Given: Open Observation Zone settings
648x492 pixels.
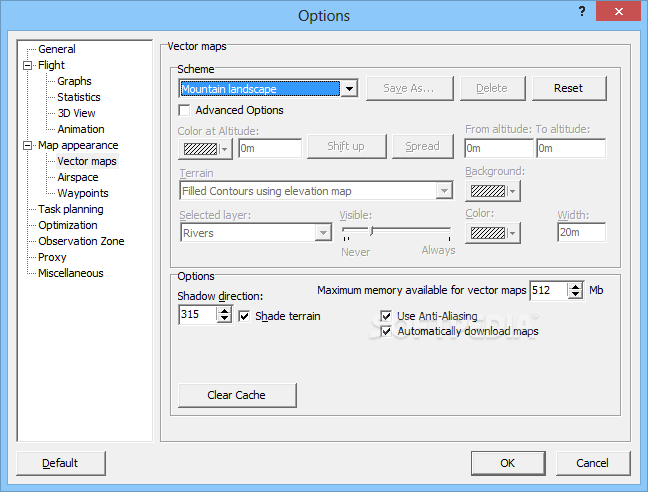Looking at the screenshot, I should 81,241.
